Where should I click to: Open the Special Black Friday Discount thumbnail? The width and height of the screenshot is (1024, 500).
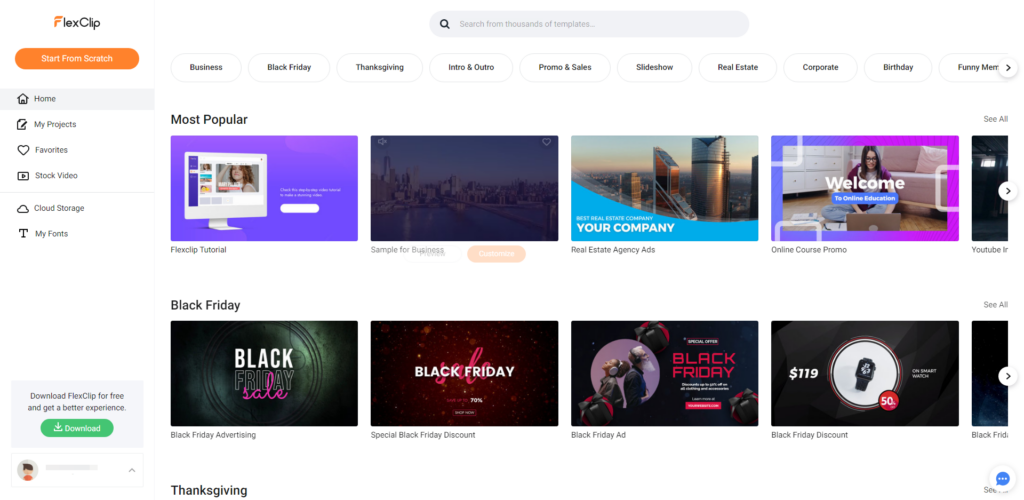coord(464,374)
